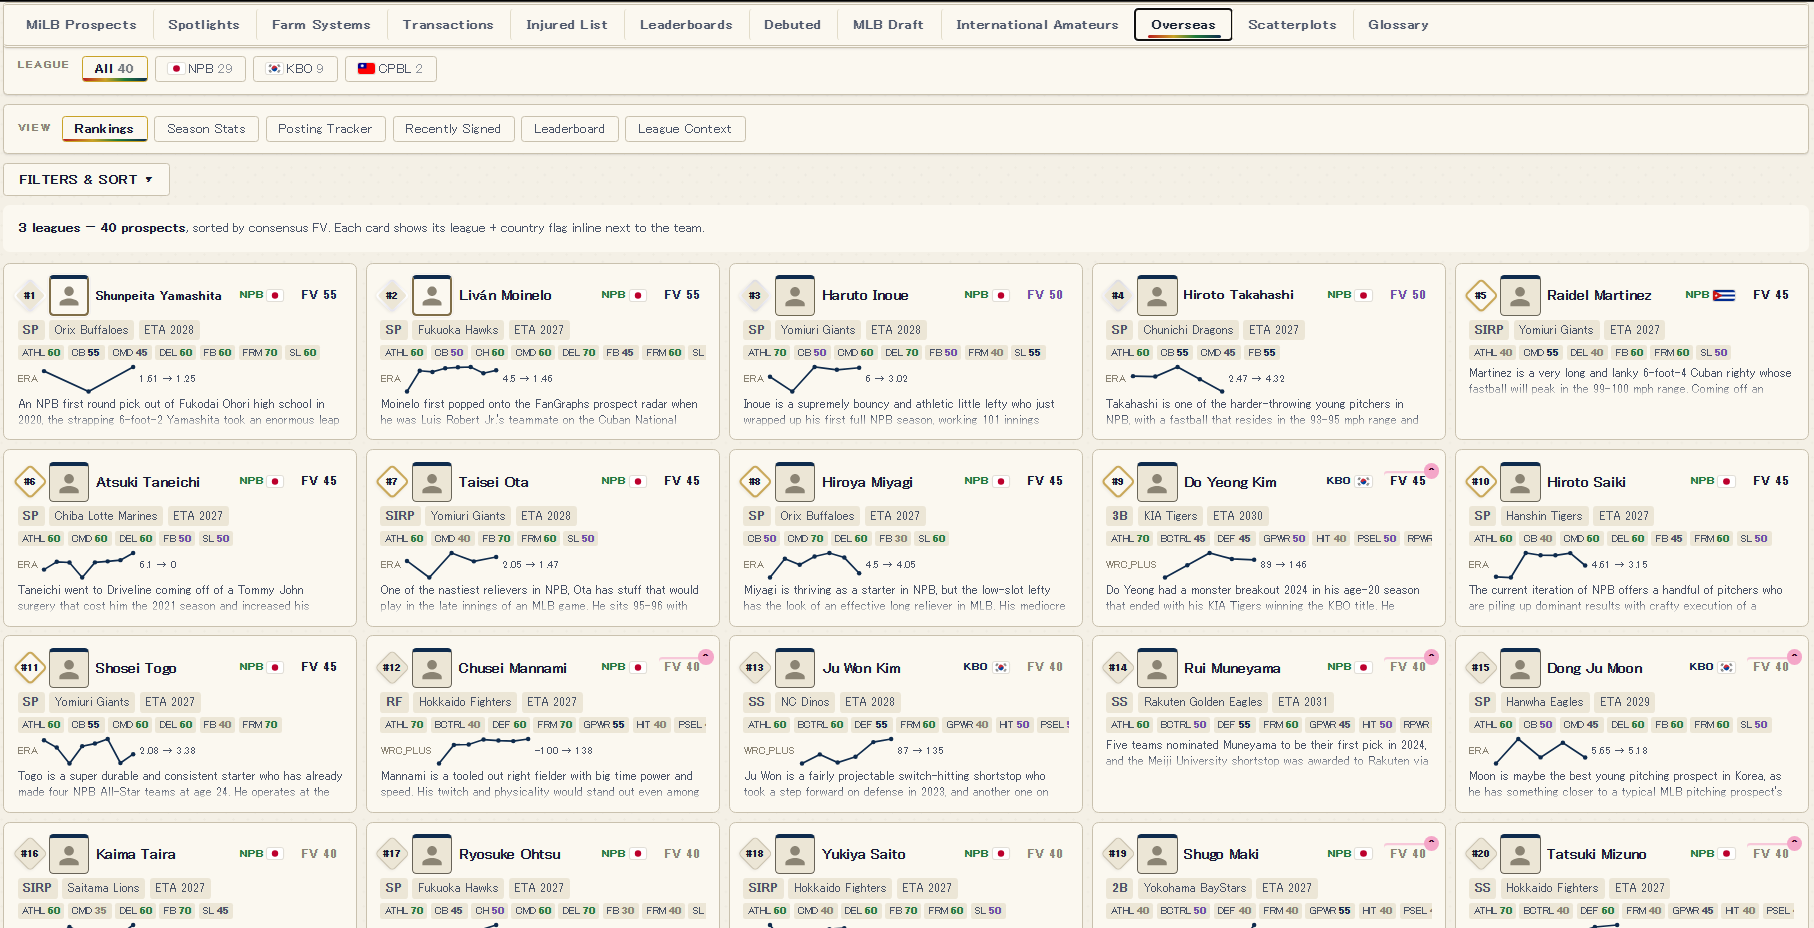This screenshot has height=928, width=1814.
Task: Click the Orix Buffaloes team tag on Yamashita
Action: [x=91, y=330]
